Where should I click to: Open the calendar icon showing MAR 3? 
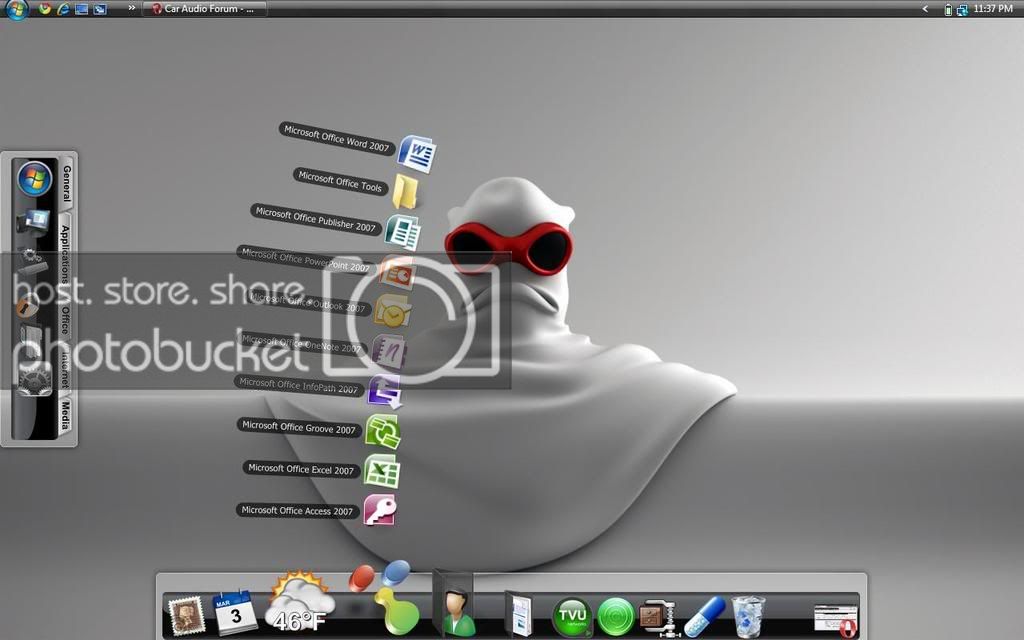pos(236,613)
